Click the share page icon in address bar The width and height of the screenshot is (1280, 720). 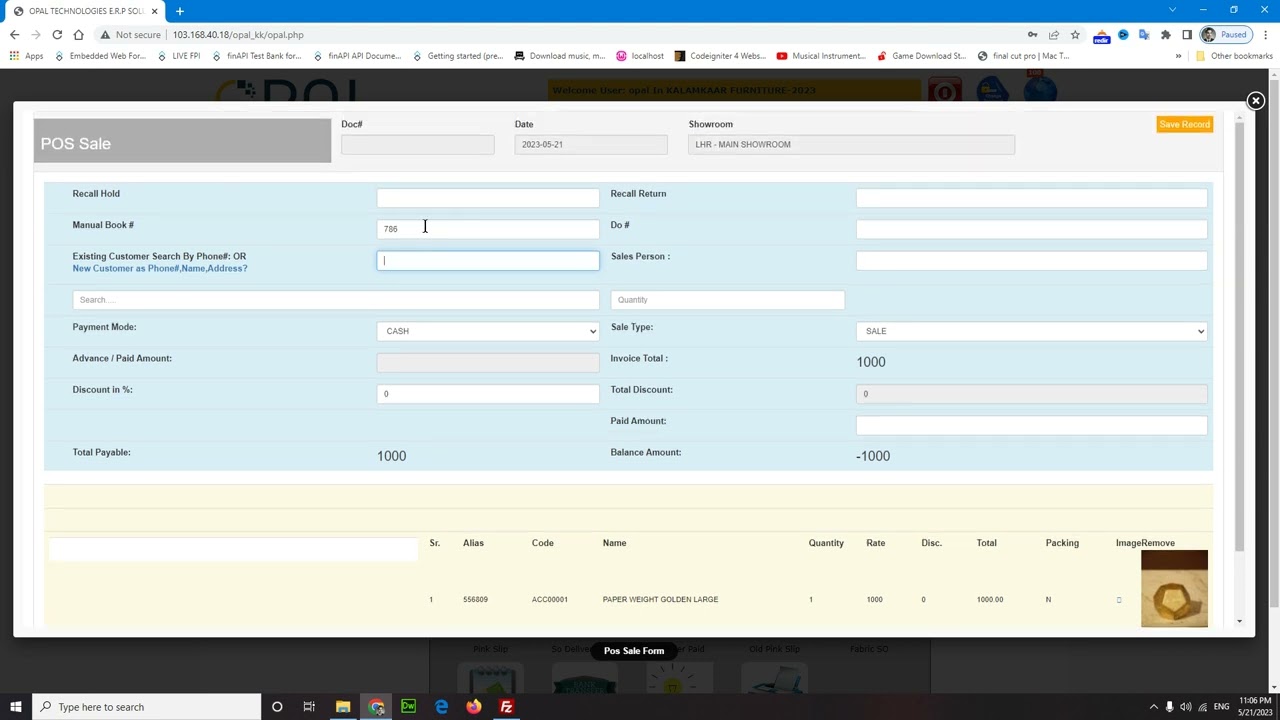tap(1054, 35)
